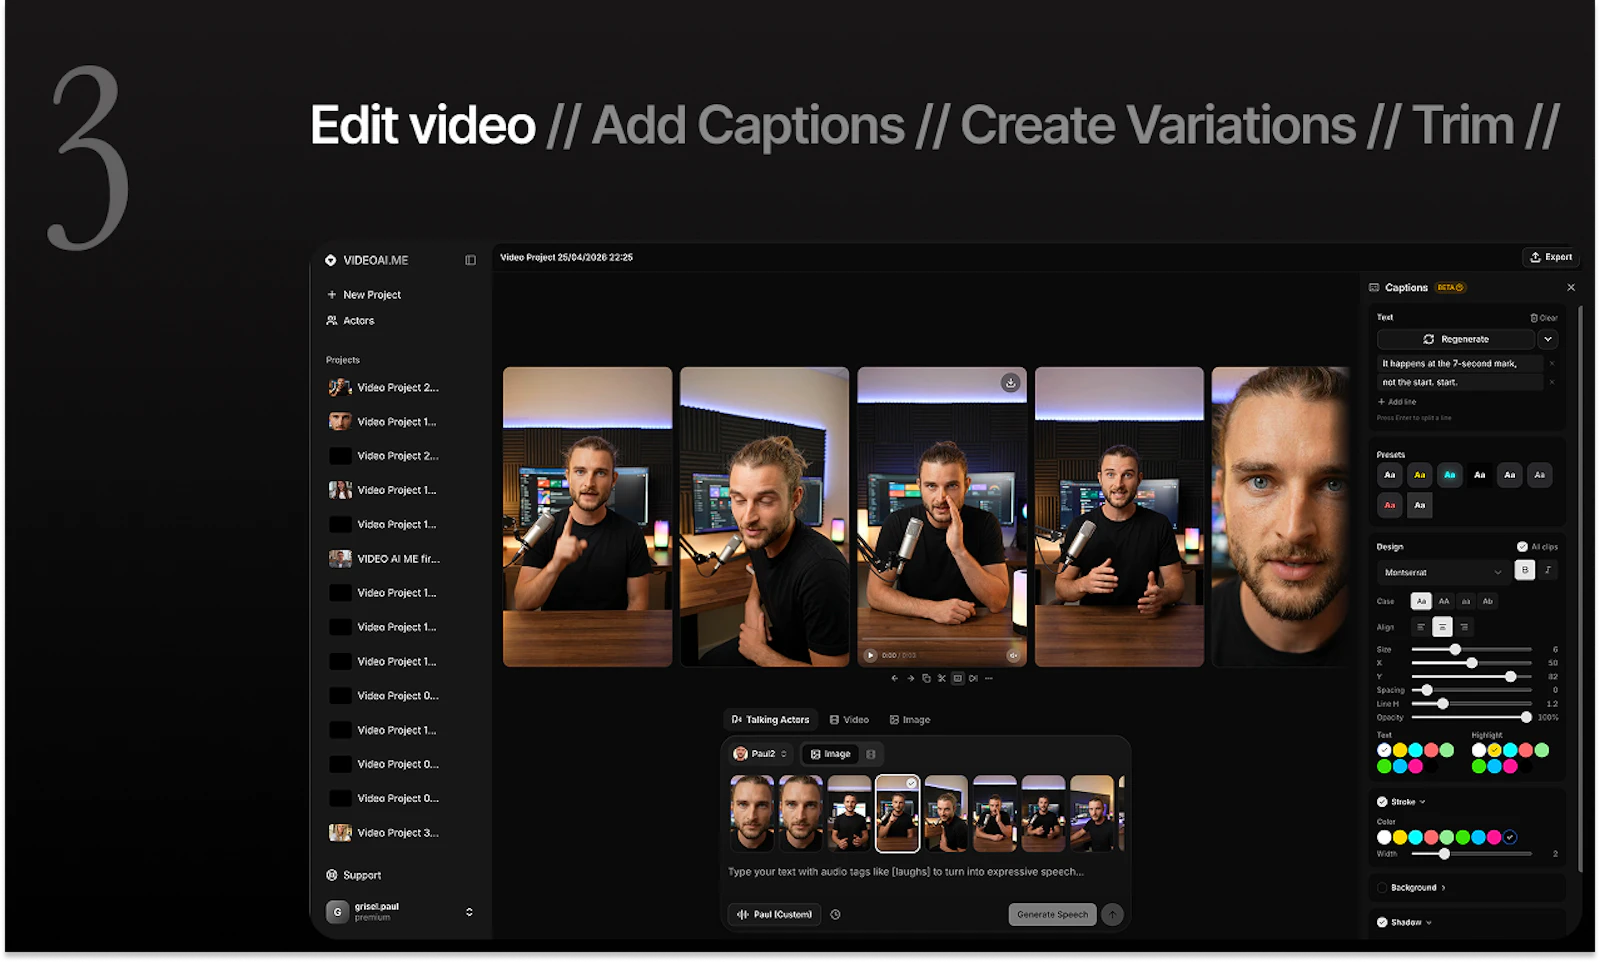This screenshot has width=1600, height=962.
Task: Switch to the Image tab
Action: click(x=910, y=719)
